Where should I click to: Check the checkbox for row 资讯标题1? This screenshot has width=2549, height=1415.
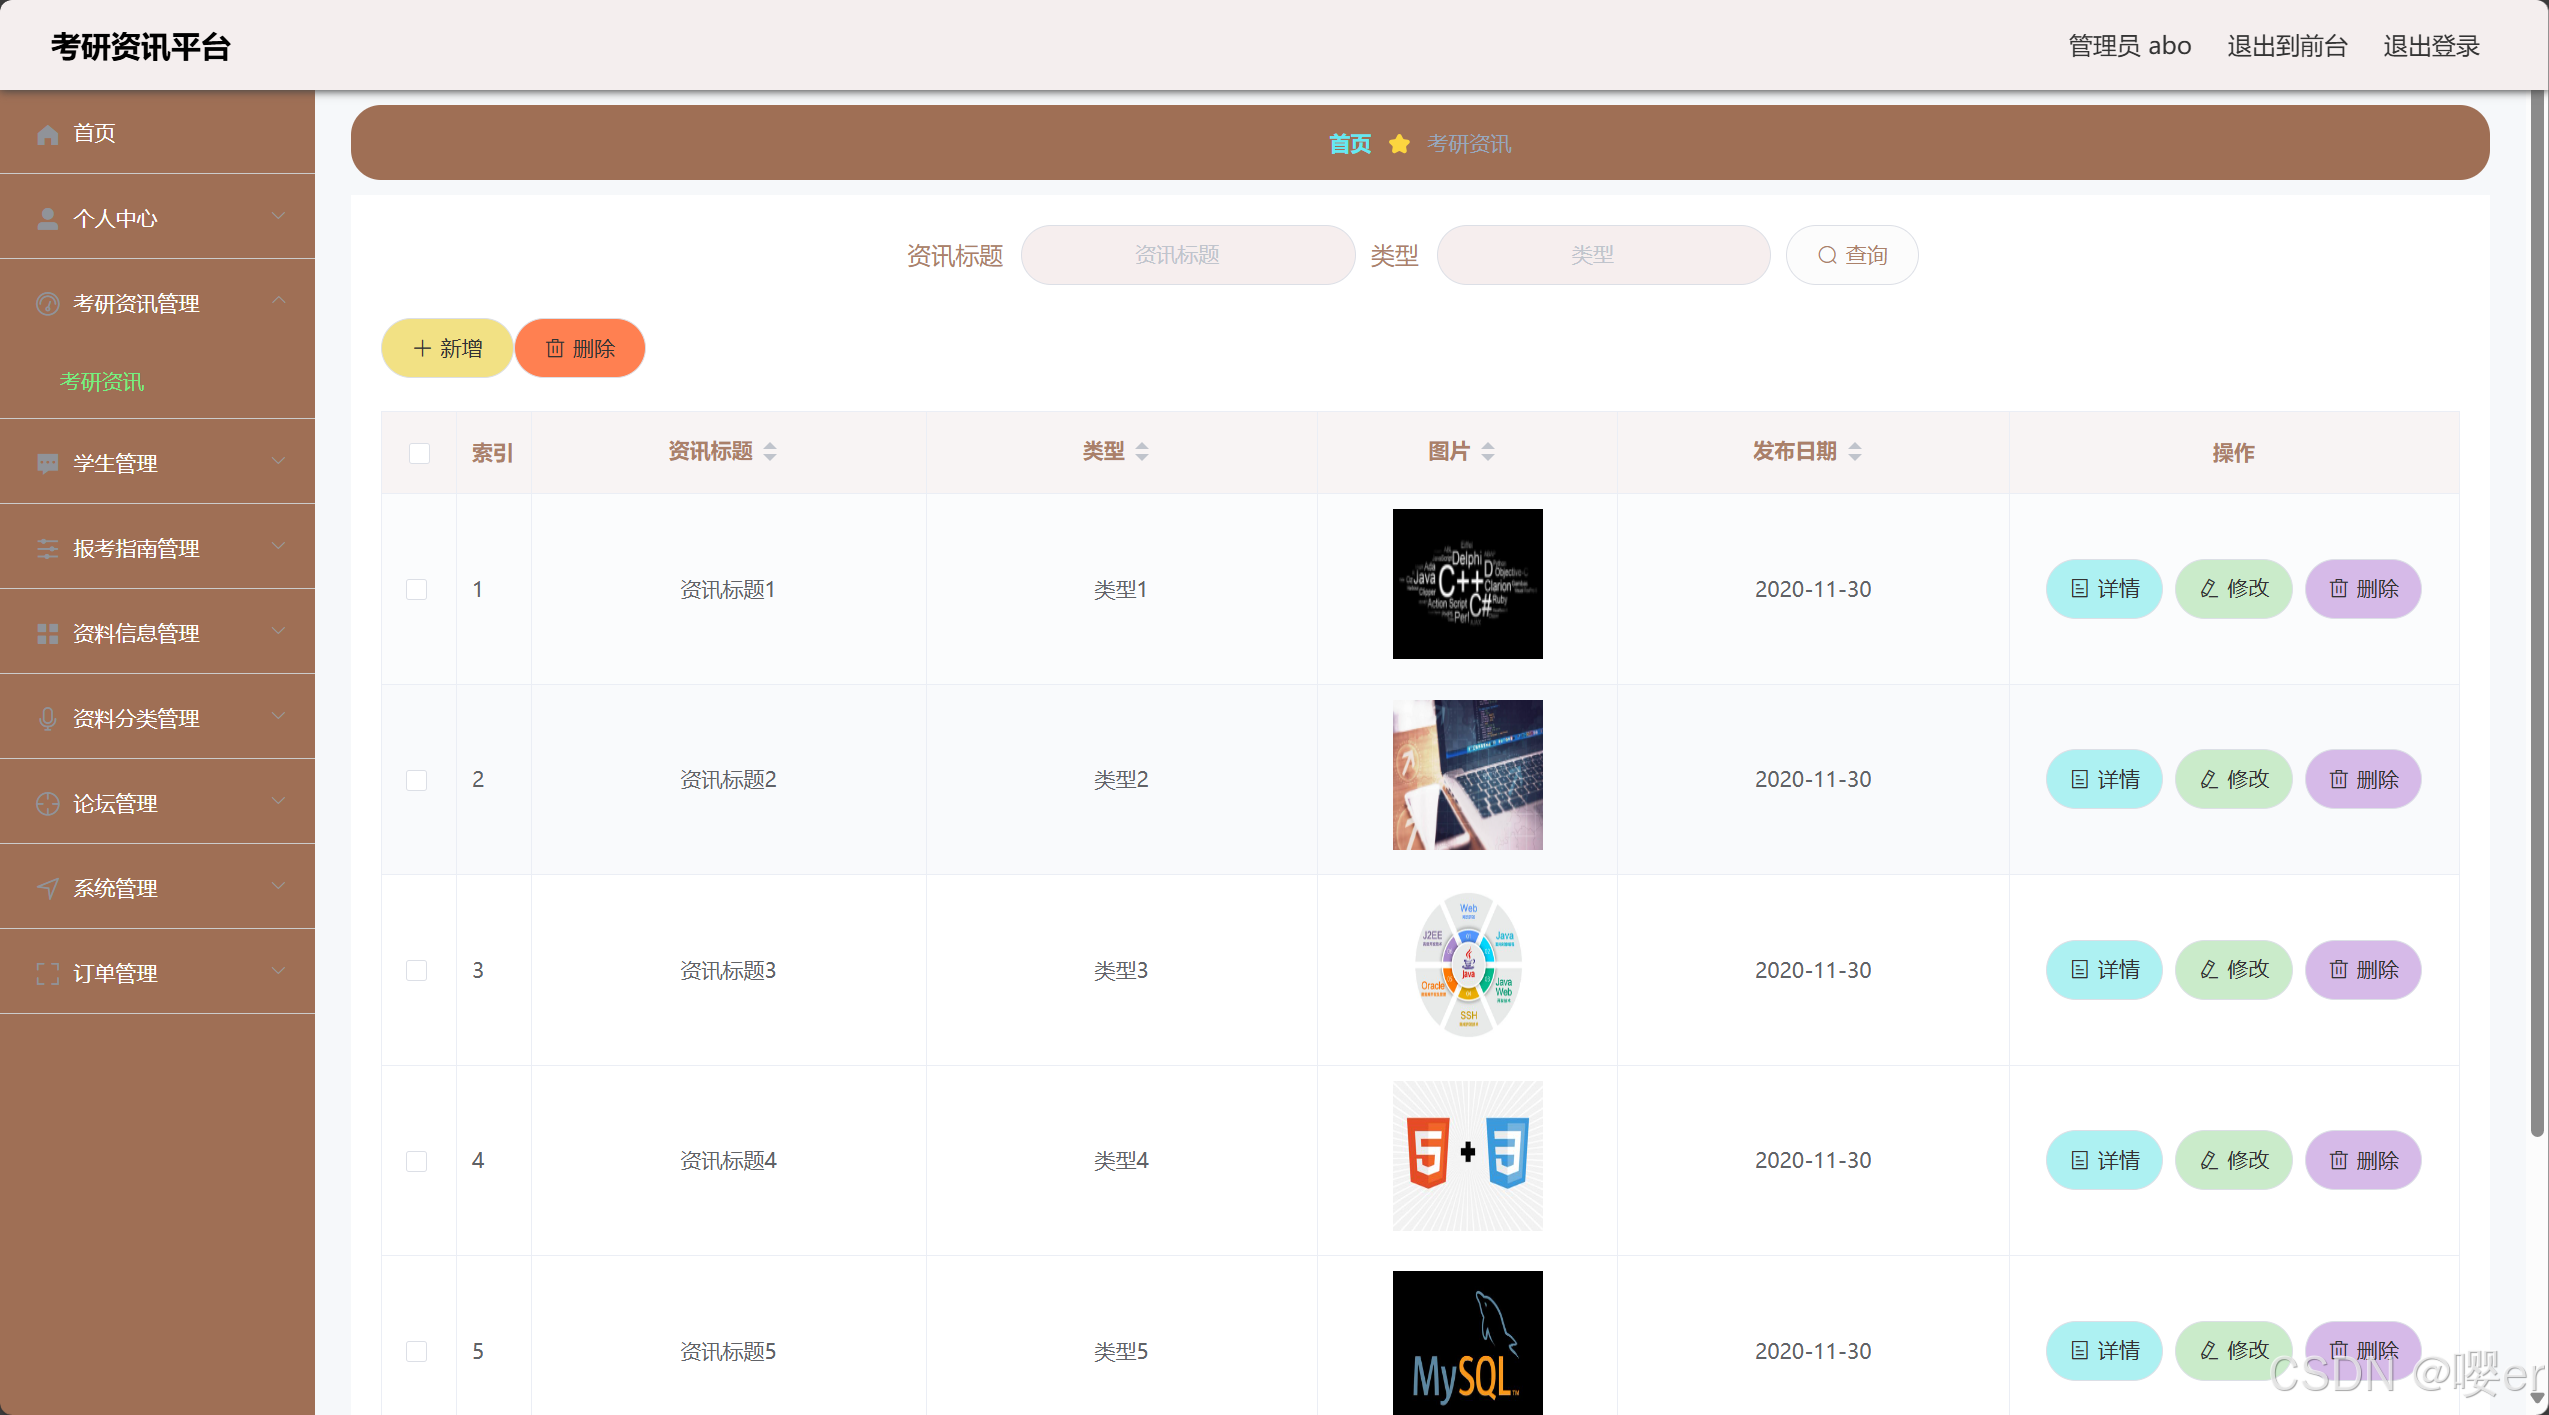coord(417,589)
